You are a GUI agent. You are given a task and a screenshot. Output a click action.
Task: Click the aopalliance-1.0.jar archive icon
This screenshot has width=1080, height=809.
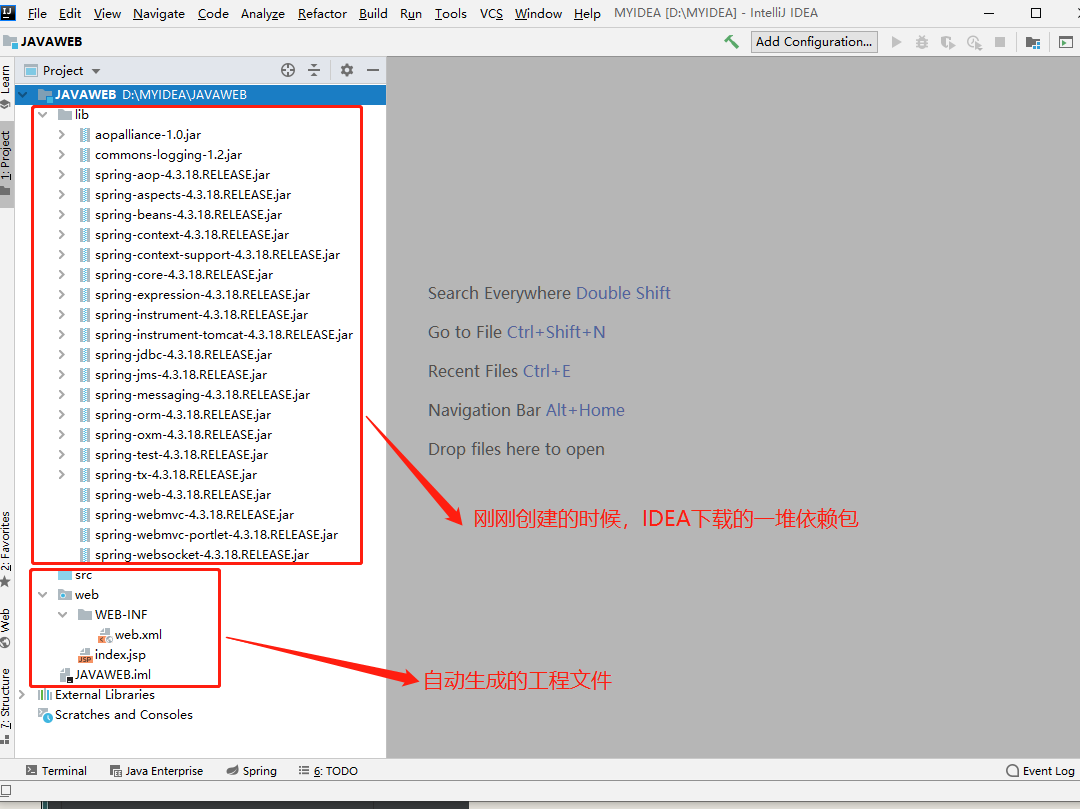85,134
